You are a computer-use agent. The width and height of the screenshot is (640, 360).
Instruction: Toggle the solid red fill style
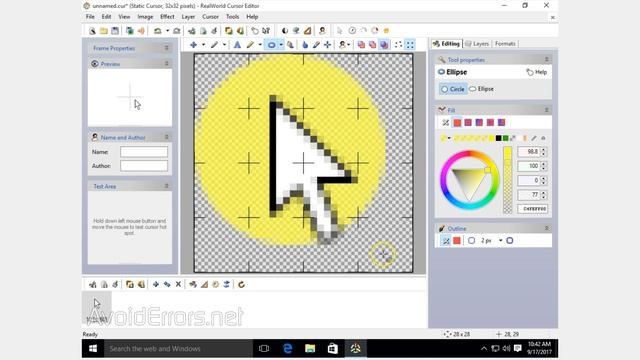click(457, 122)
